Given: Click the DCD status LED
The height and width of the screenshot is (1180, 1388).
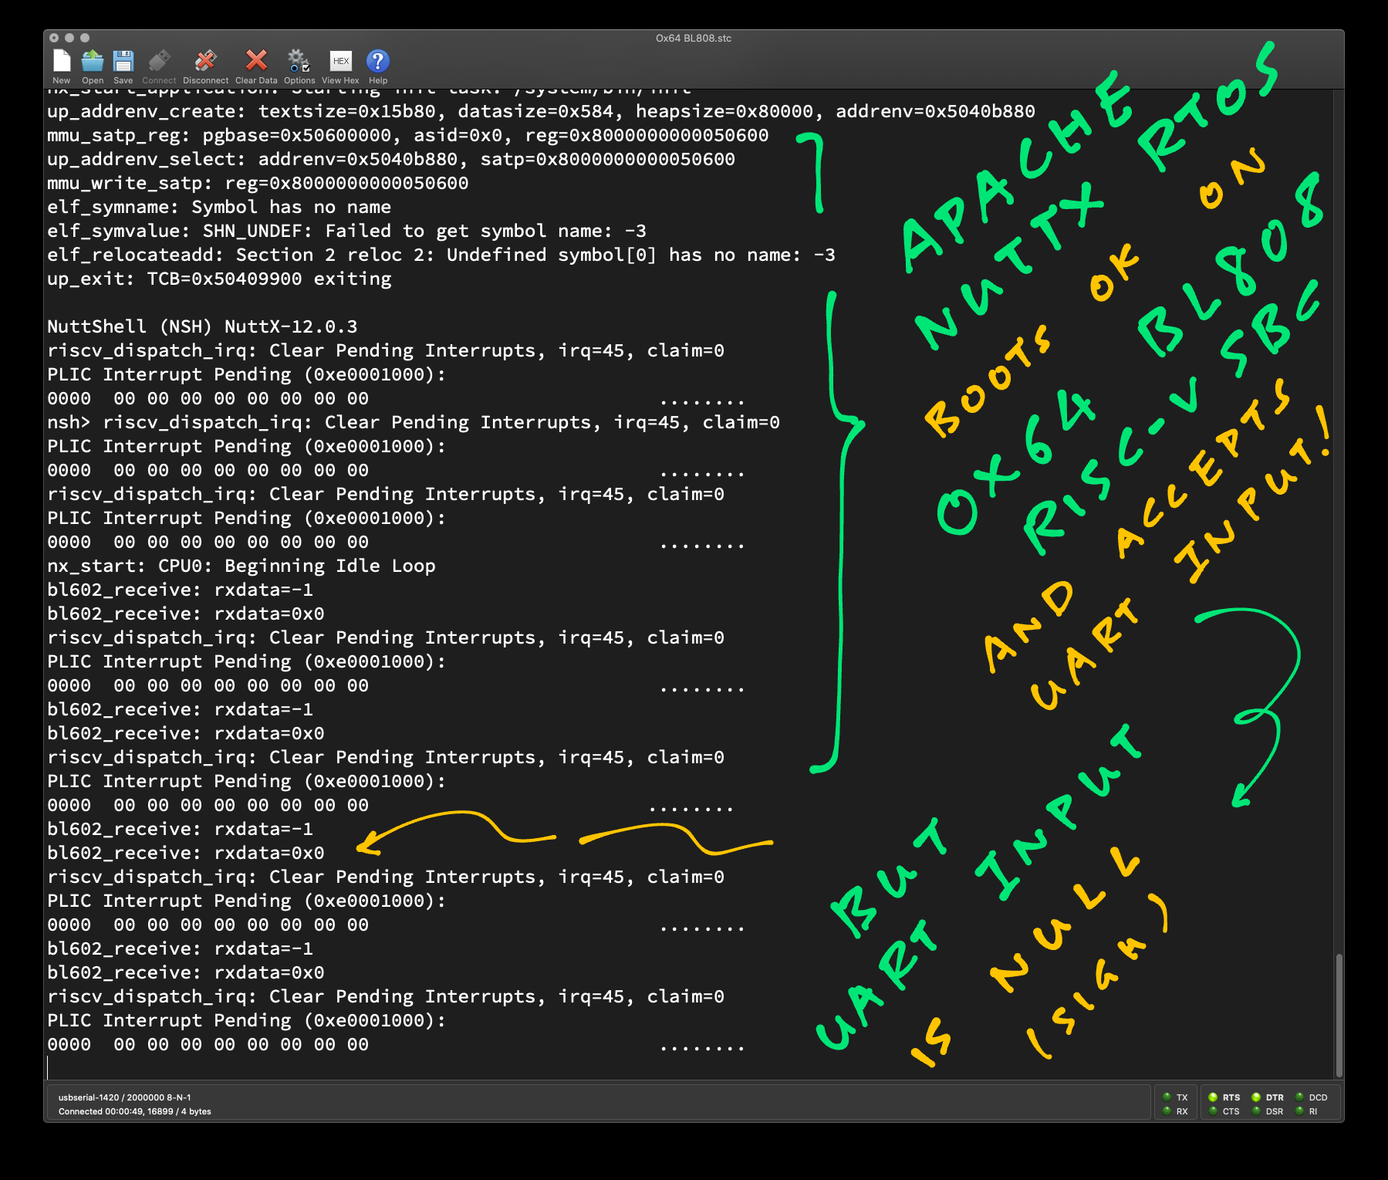Looking at the screenshot, I should [x=1300, y=1097].
